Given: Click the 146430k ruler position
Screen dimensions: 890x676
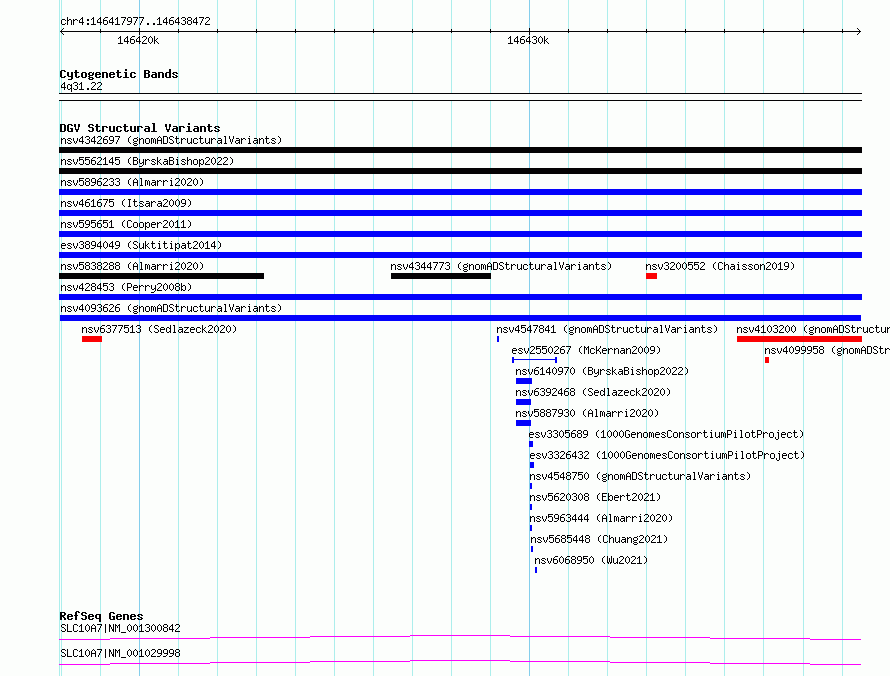Looking at the screenshot, I should coord(528,40).
